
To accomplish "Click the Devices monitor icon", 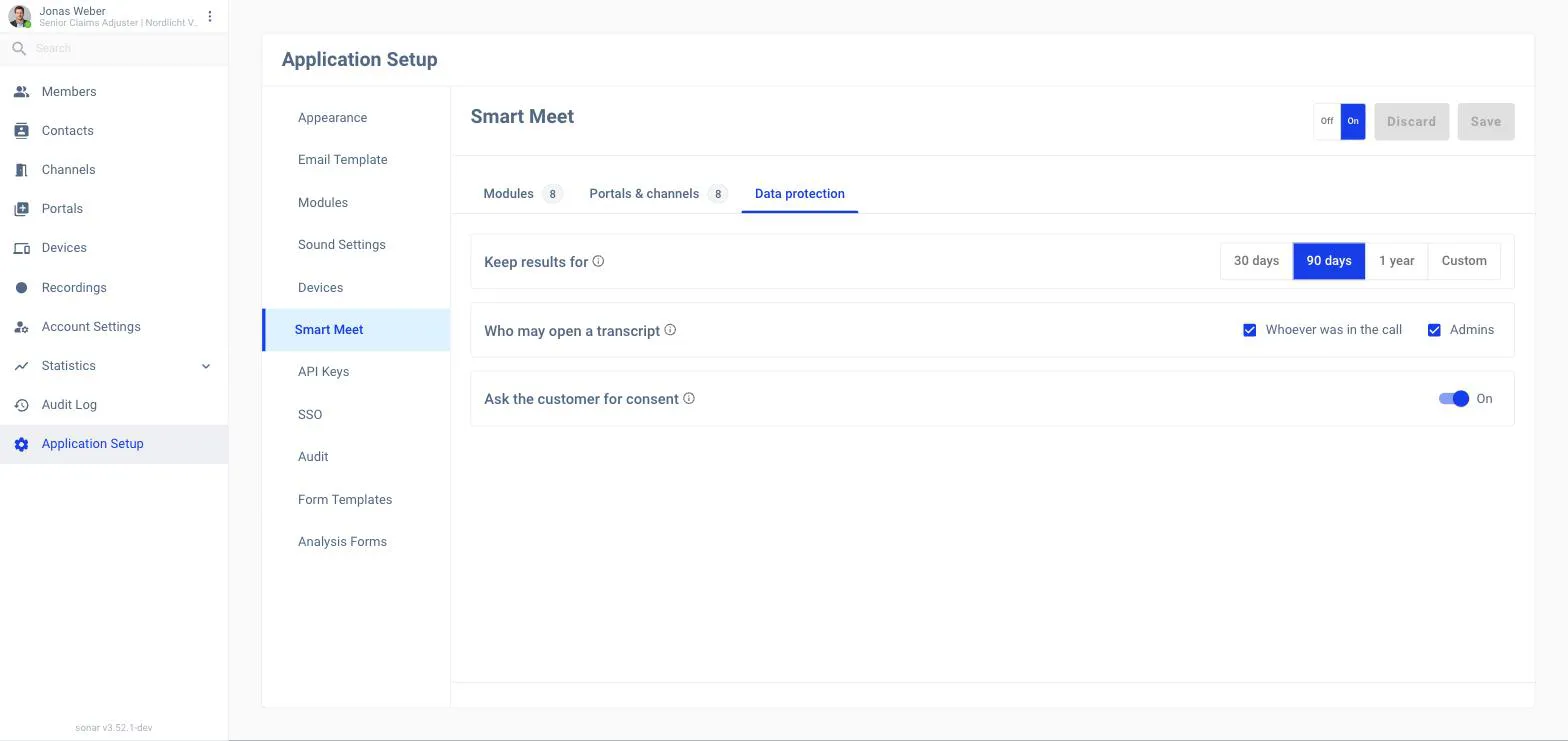I will [21, 248].
